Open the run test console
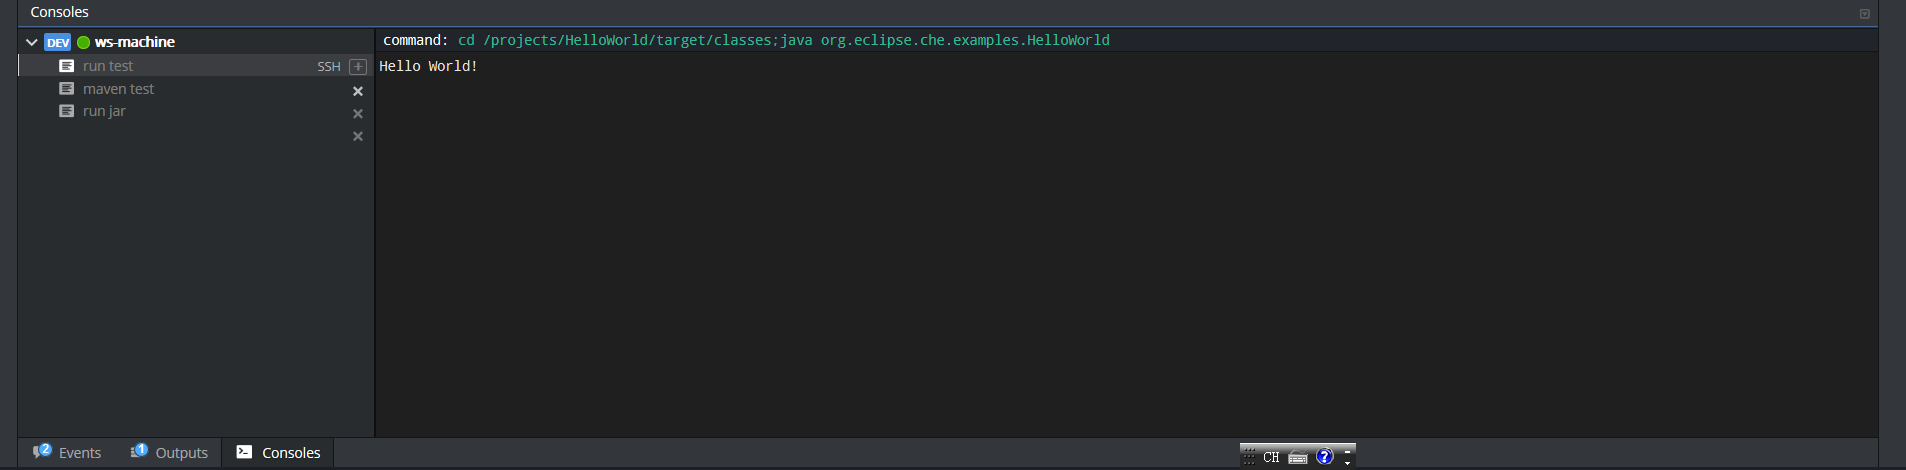The height and width of the screenshot is (470, 1906). [x=108, y=66]
